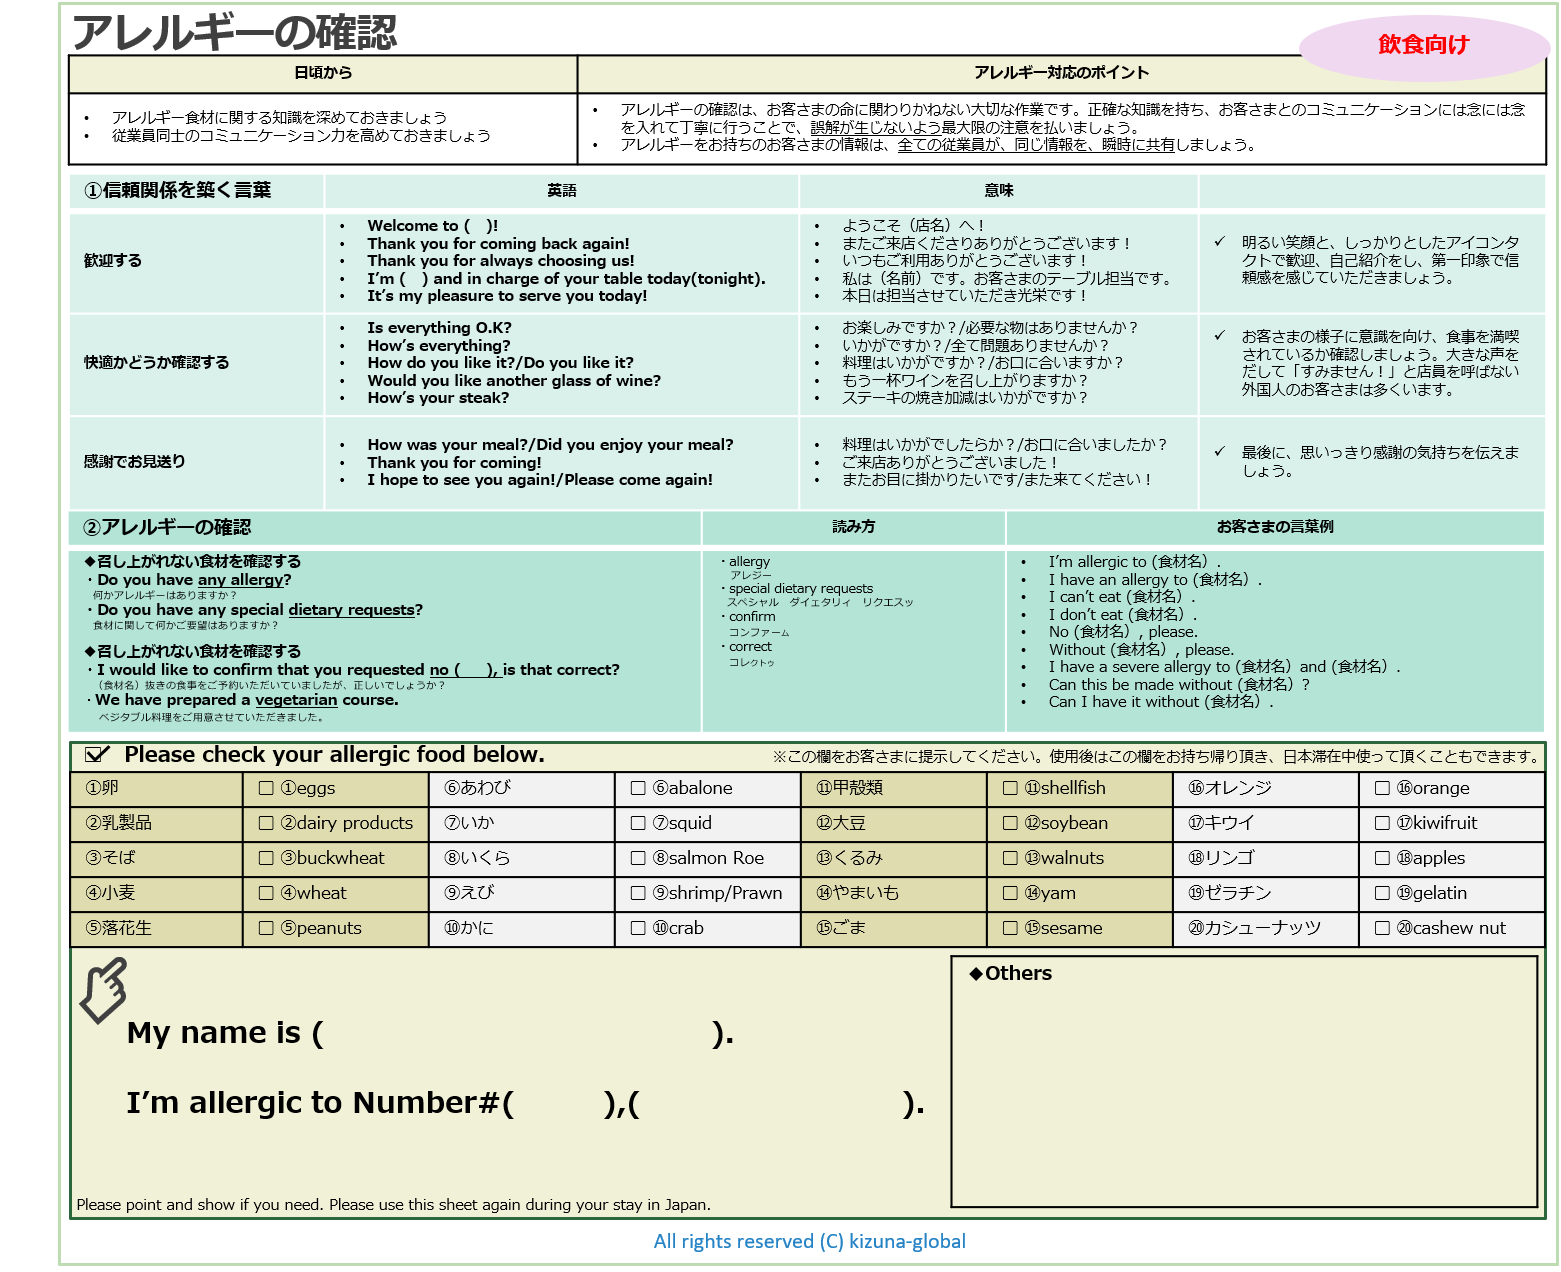Select the お客さまの言葉例 header

[1274, 527]
